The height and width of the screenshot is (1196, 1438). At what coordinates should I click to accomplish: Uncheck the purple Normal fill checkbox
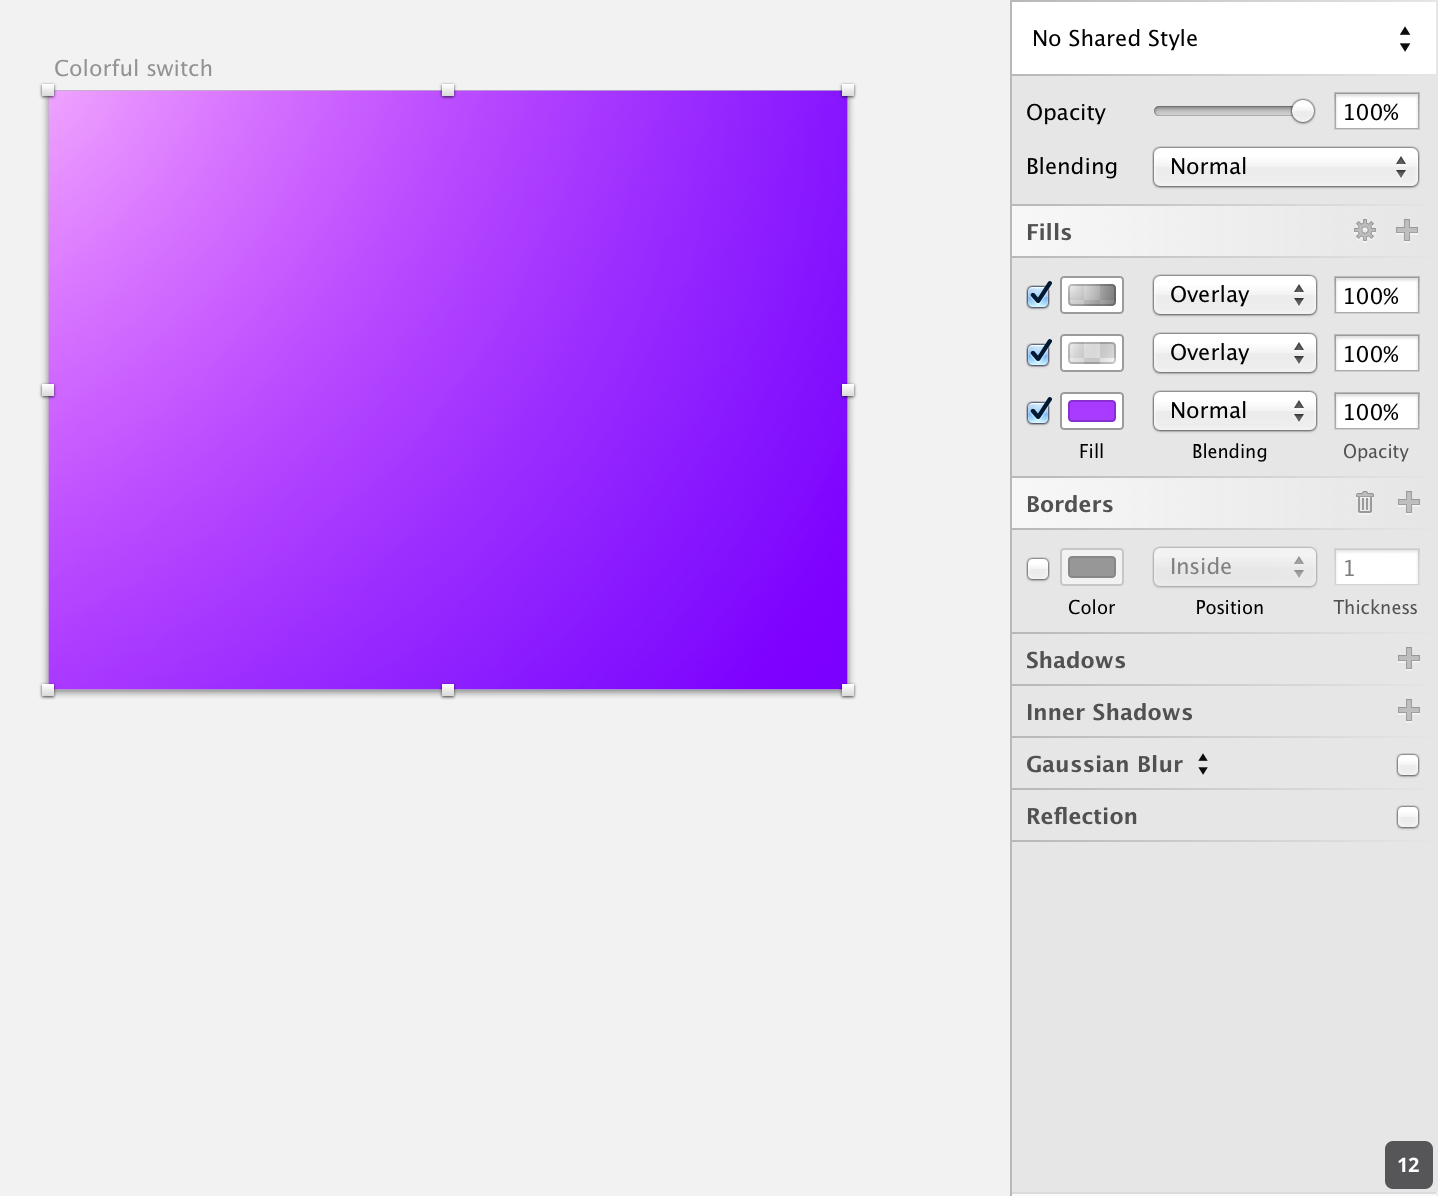[x=1039, y=411]
